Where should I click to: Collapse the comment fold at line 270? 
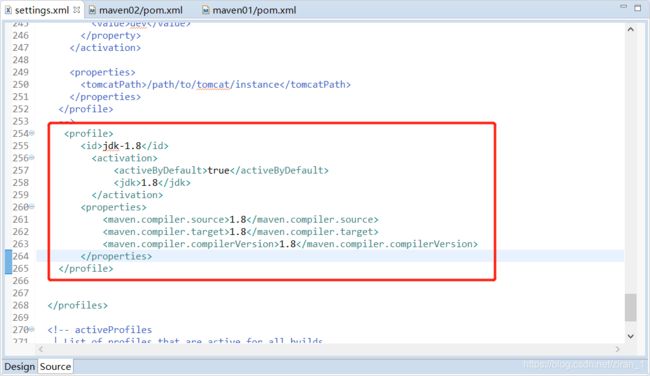[x=32, y=330]
